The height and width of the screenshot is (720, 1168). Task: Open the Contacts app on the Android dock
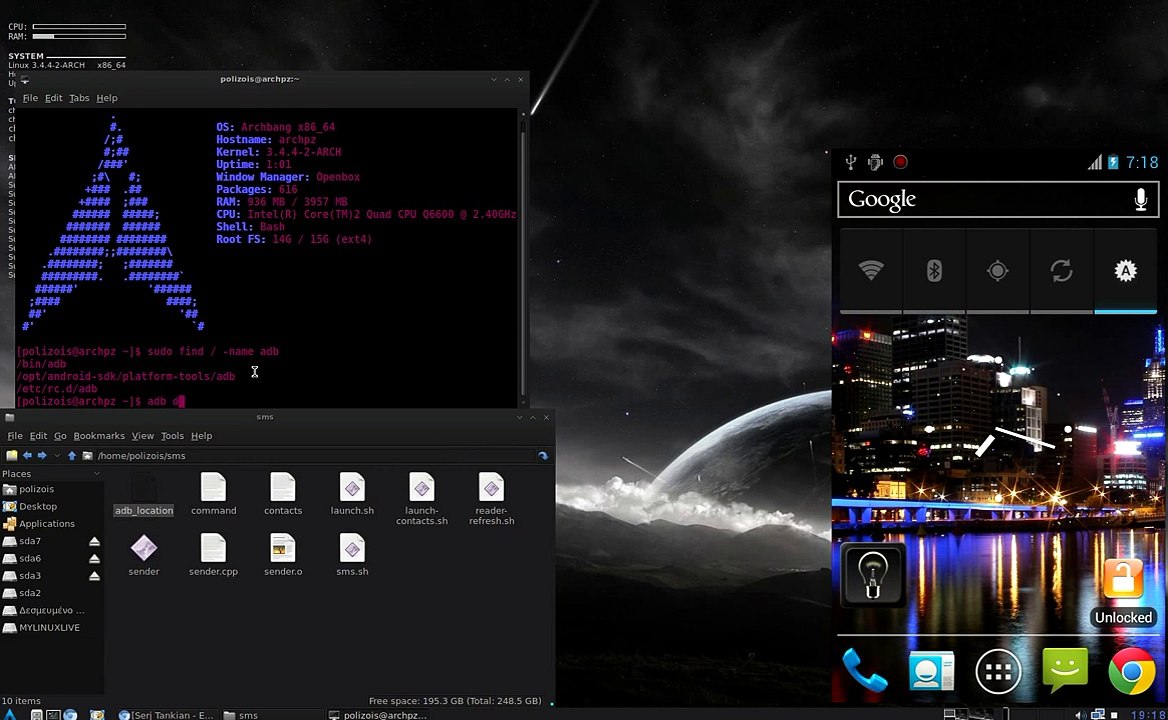(931, 671)
